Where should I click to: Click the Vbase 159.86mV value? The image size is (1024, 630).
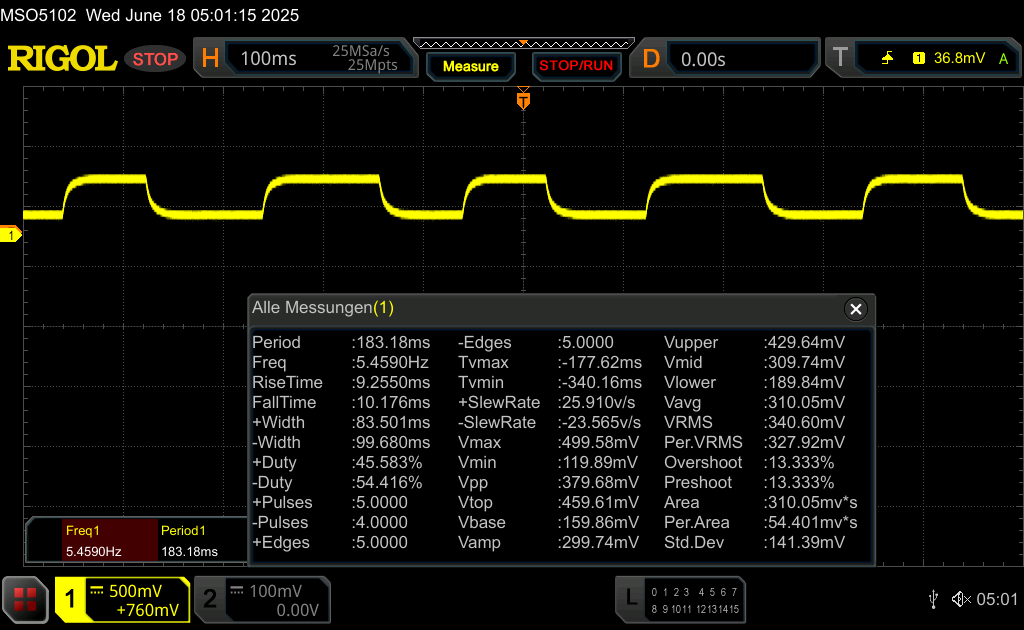[x=598, y=522]
